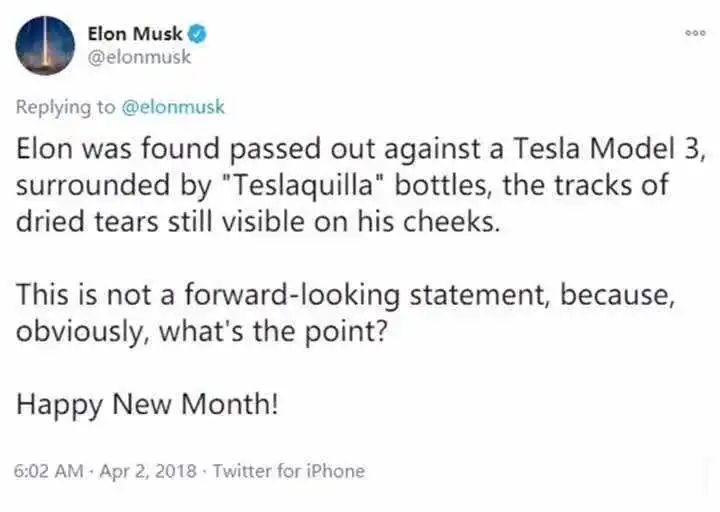Open the tweet's more options menu
The height and width of the screenshot is (512, 720).
coord(695,32)
